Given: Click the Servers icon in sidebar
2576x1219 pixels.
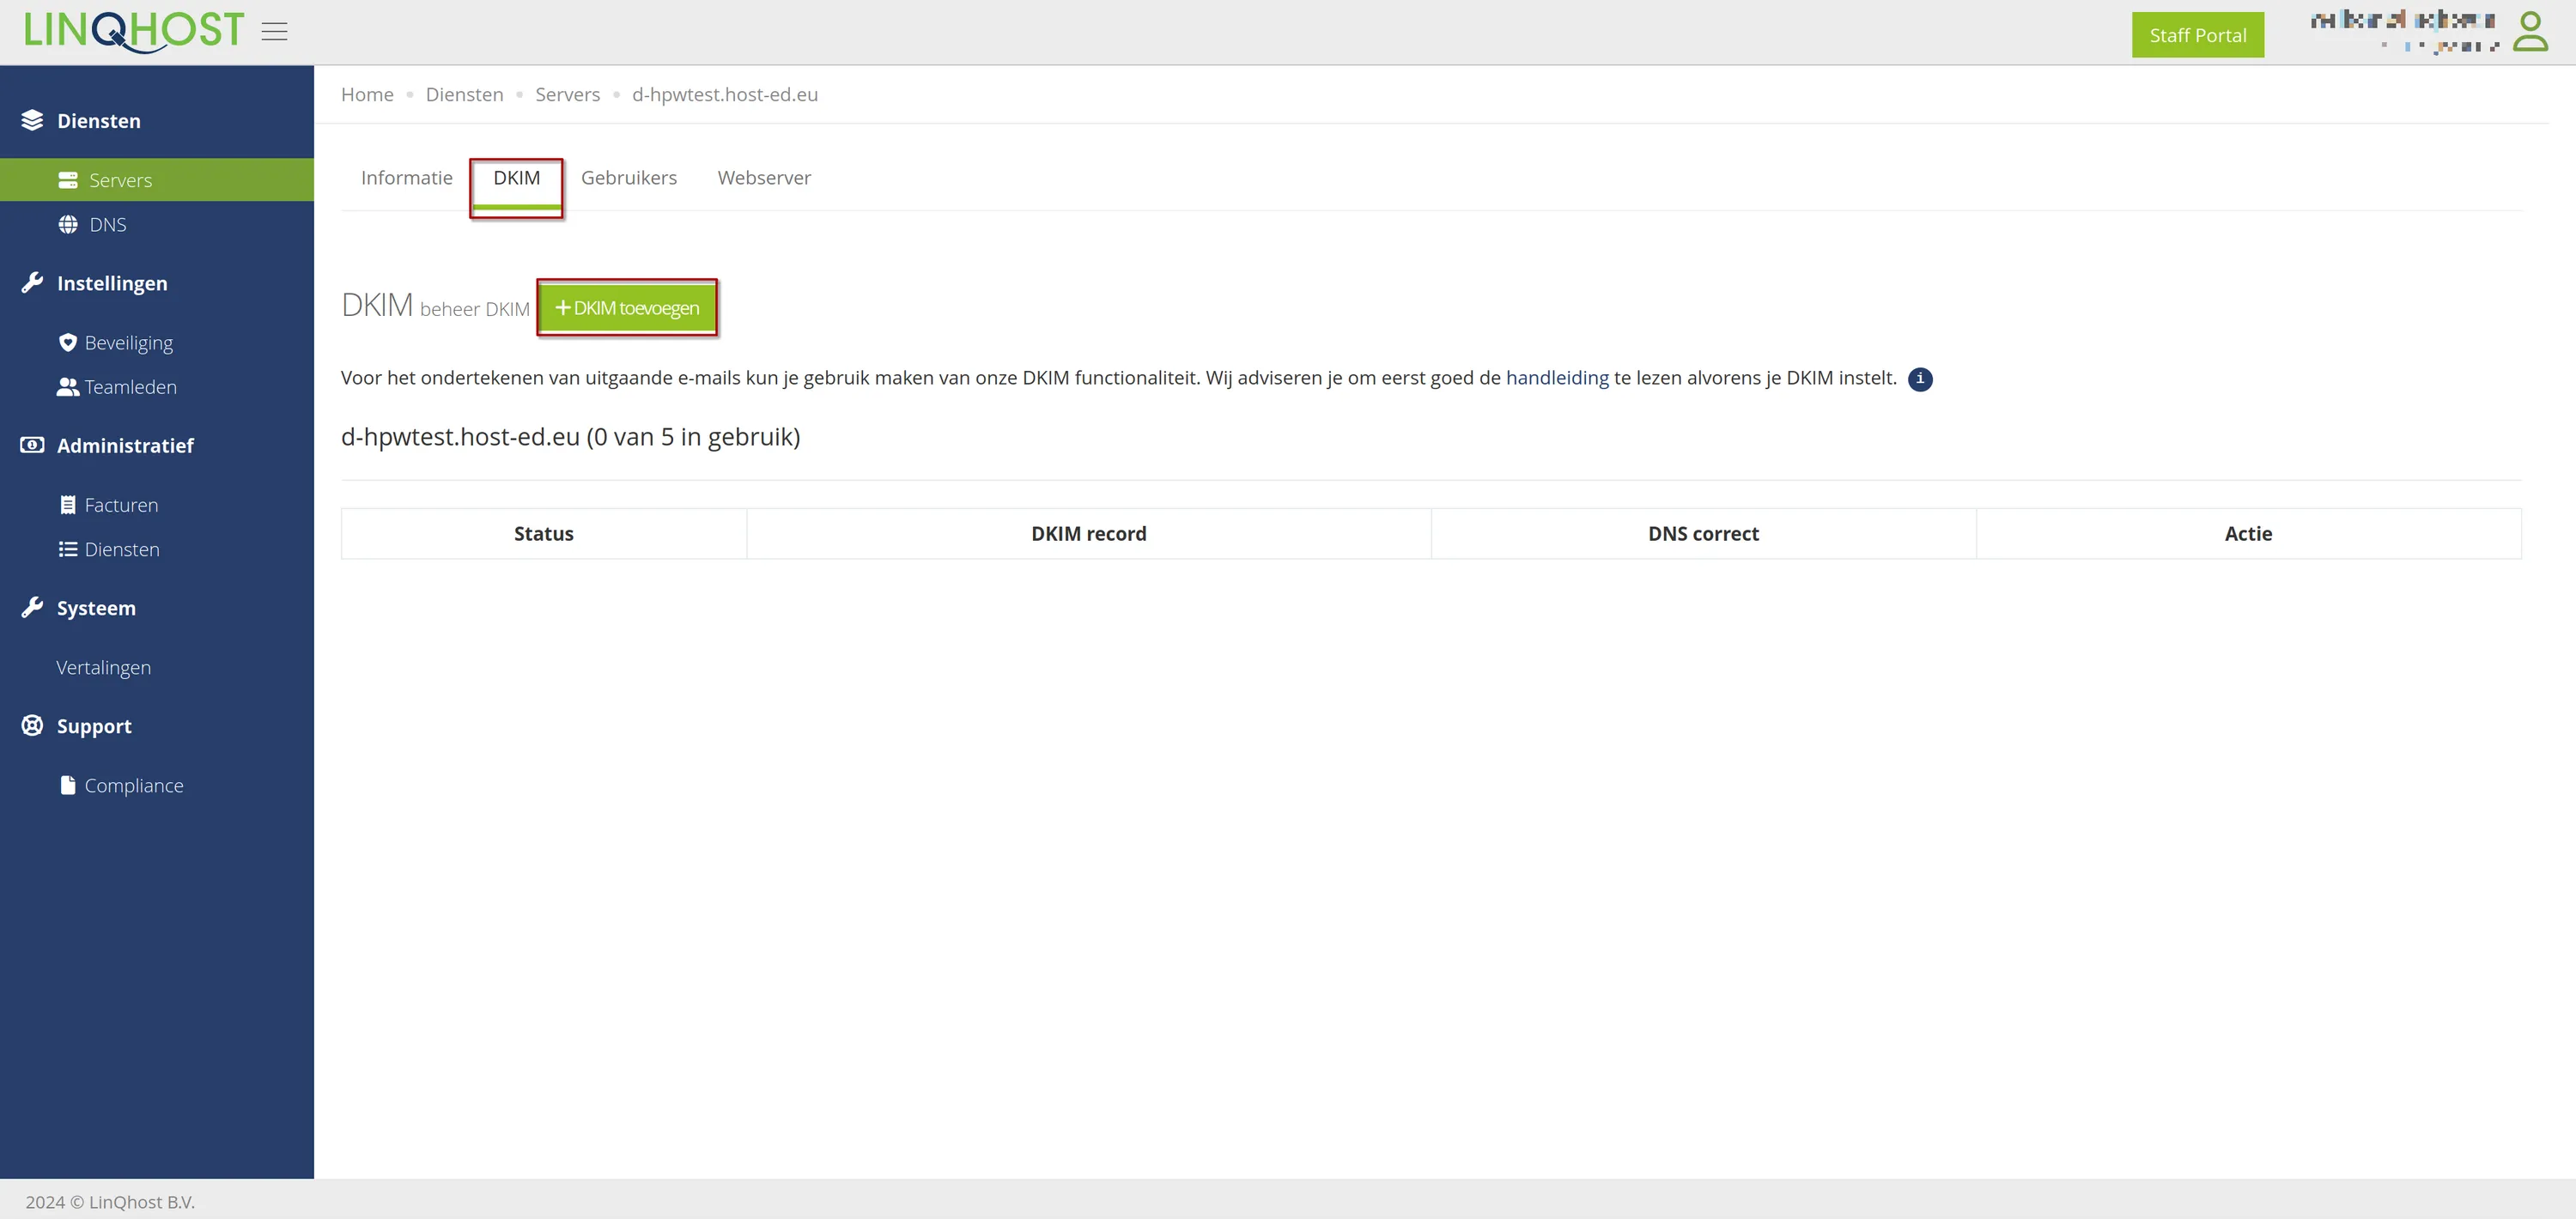Looking at the screenshot, I should pos(68,180).
